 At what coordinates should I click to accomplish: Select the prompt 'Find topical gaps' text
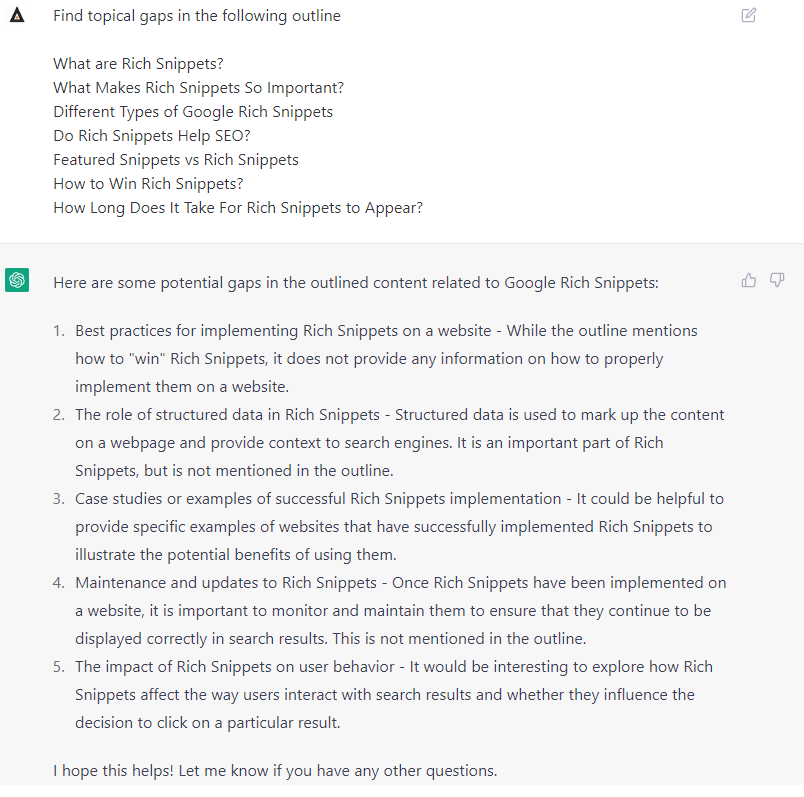coord(196,15)
